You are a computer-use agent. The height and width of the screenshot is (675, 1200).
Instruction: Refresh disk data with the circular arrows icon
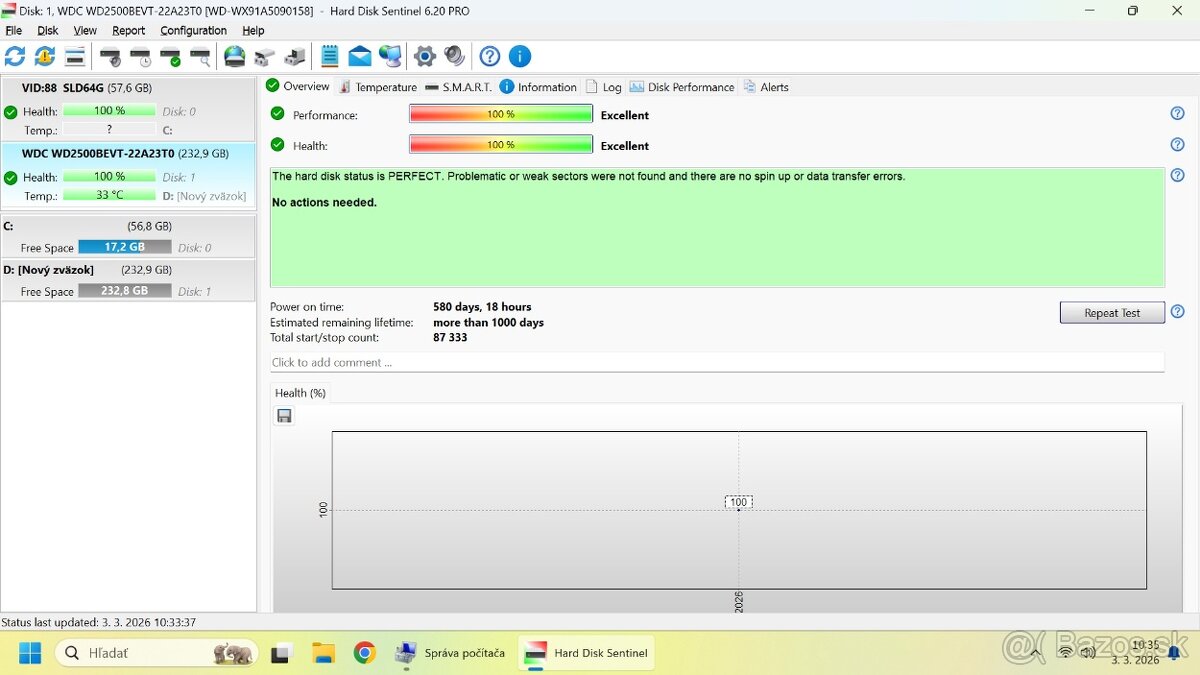(14, 56)
